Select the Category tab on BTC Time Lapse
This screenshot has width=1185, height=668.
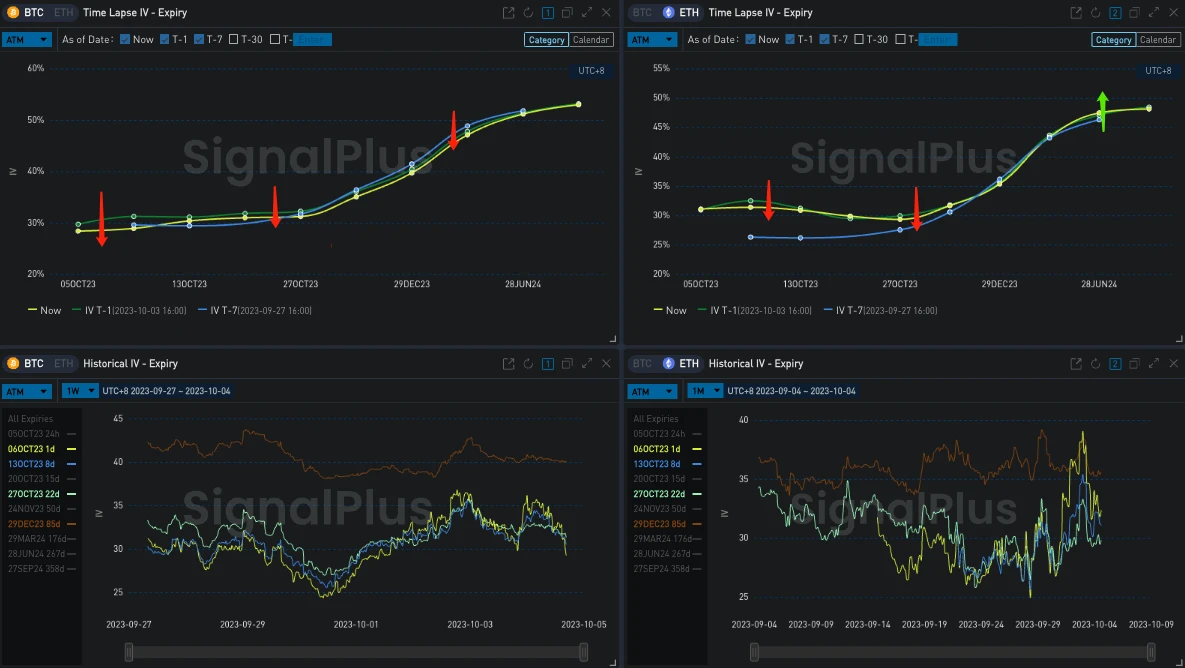546,39
